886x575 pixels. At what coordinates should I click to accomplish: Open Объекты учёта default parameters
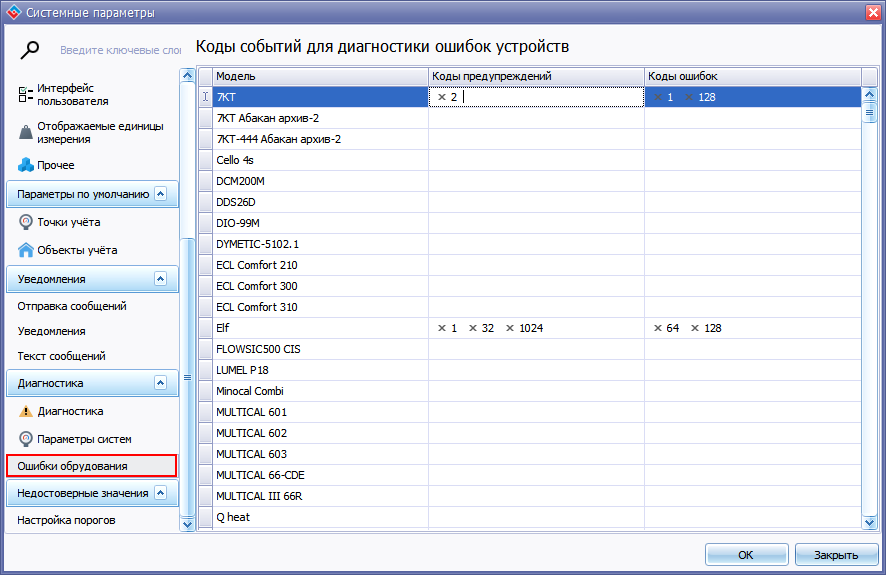click(77, 250)
